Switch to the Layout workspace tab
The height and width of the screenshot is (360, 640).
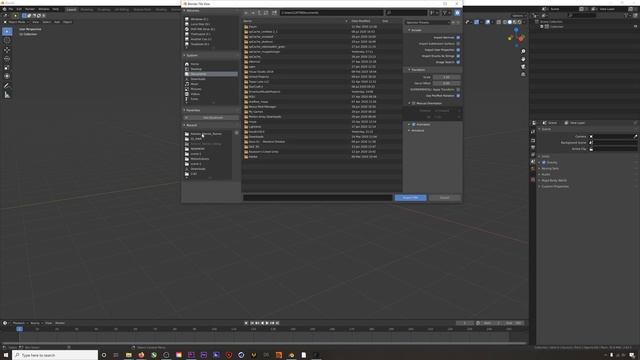coord(71,9)
